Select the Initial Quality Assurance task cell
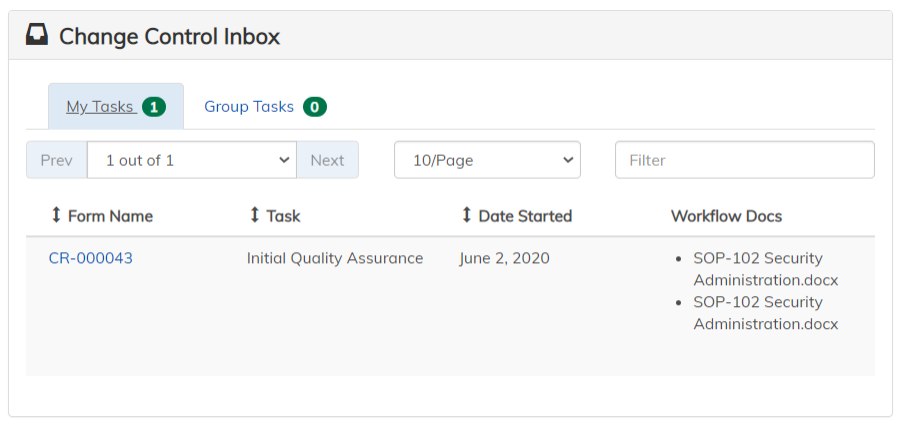910x432 pixels. (x=335, y=258)
